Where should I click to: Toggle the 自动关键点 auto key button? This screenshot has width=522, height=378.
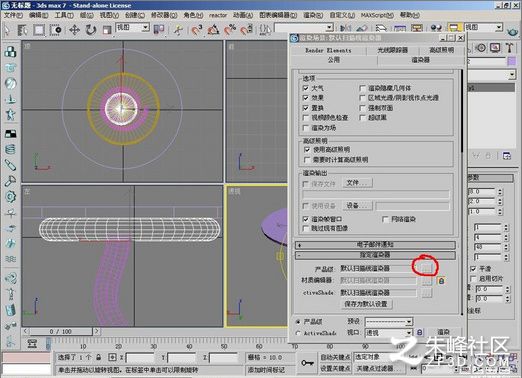click(335, 357)
